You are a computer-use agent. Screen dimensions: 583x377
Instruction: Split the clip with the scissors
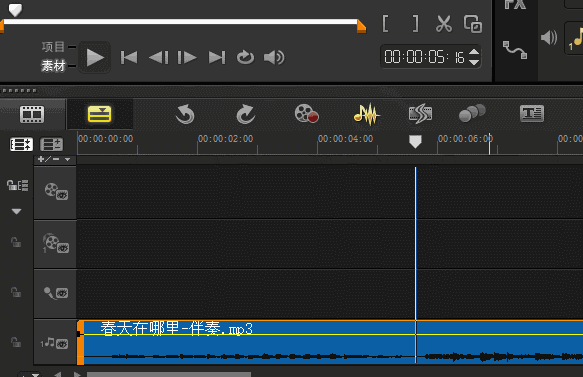[x=444, y=24]
